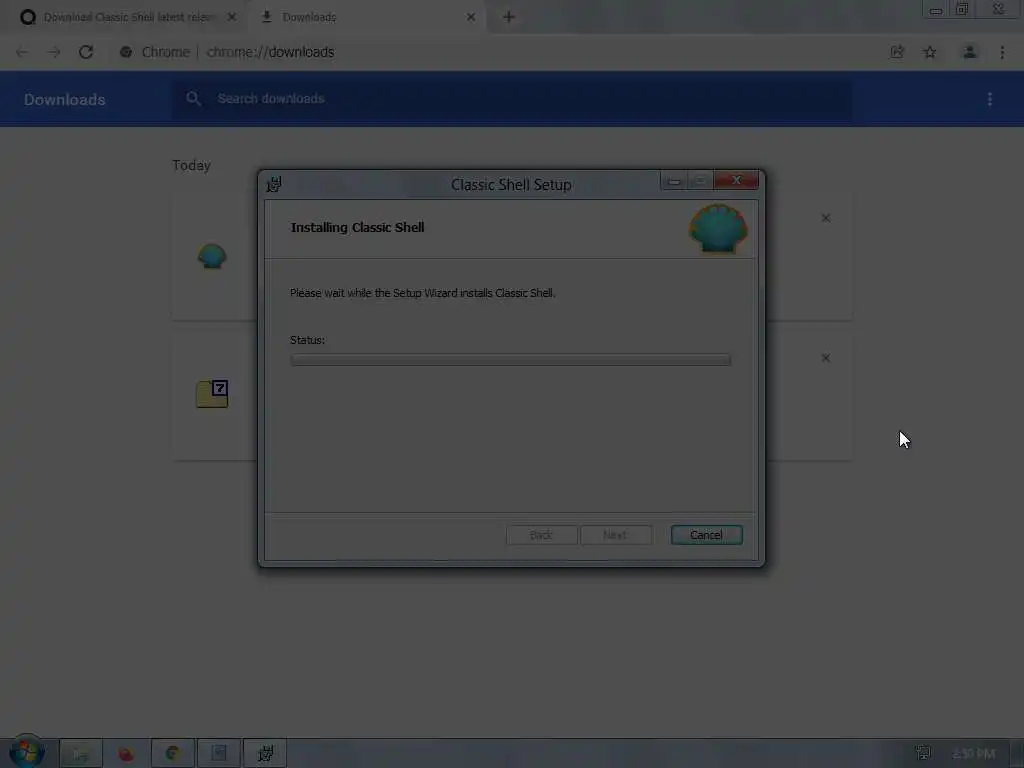This screenshot has height=768, width=1024.
Task: Click the Classic Shell download file icon
Action: 212,256
